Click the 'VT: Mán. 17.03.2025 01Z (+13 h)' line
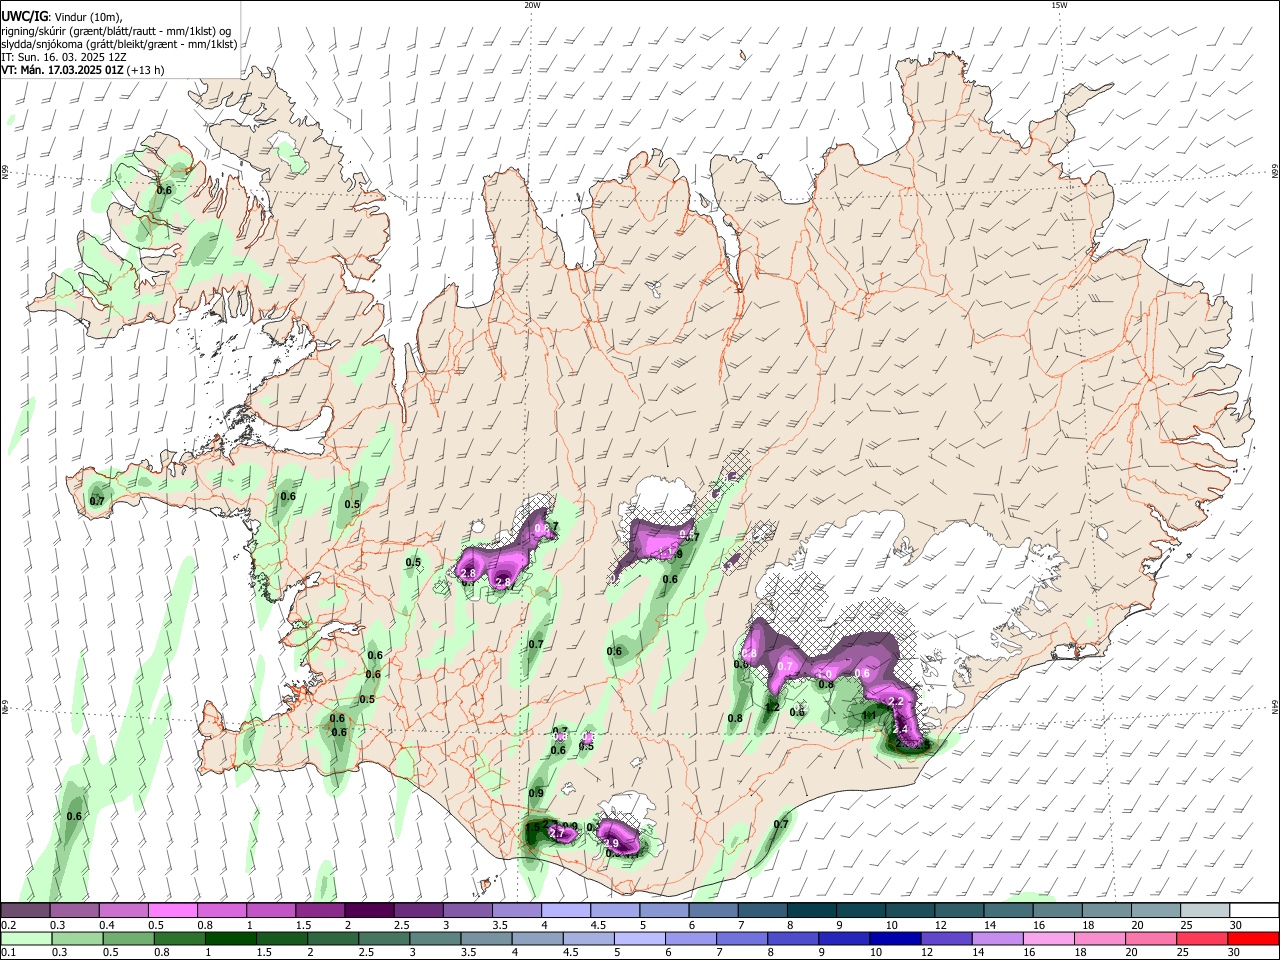The width and height of the screenshot is (1280, 960). pos(83,70)
